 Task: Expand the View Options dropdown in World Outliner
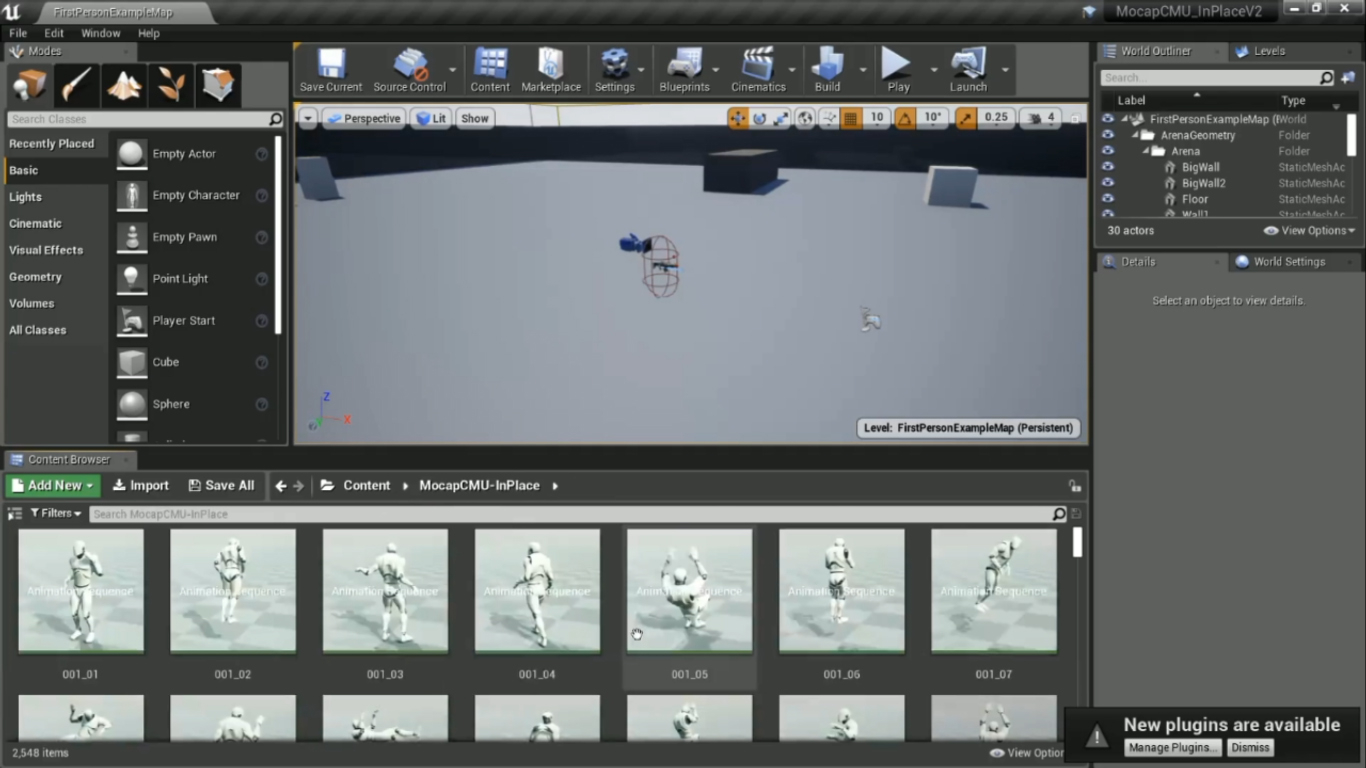tap(1310, 230)
